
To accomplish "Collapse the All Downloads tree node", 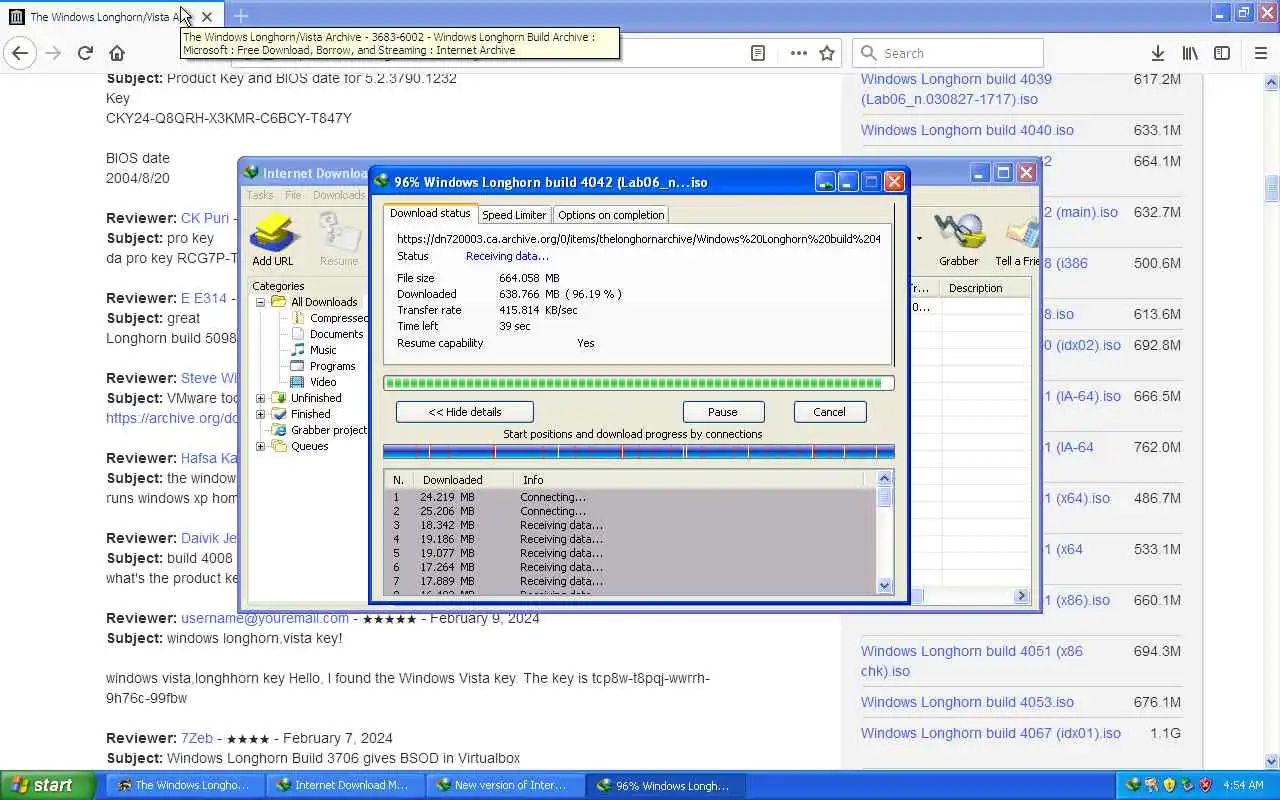I will coord(260,302).
